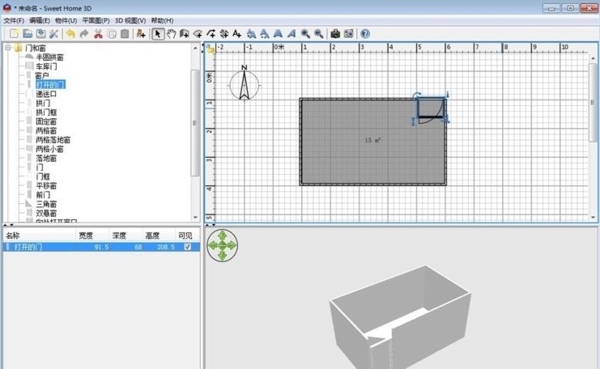600x369 pixels.
Task: Select 打开的门 row in home furniture list
Action: pos(101,247)
